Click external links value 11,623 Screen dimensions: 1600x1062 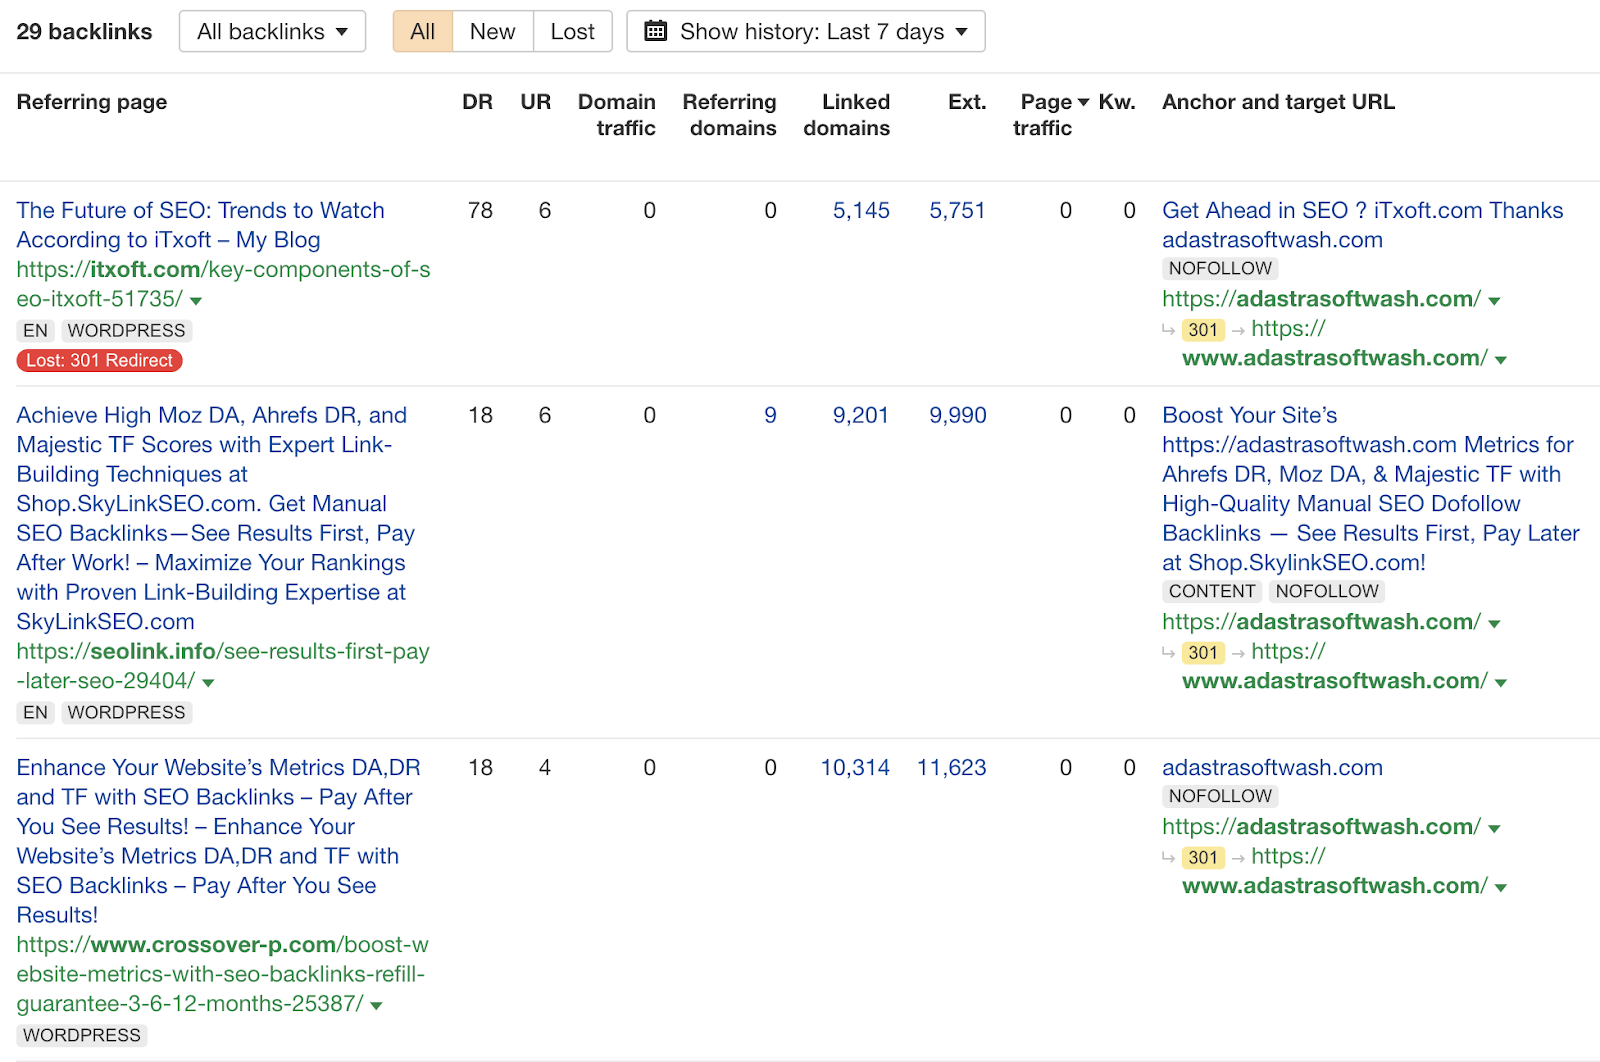(951, 767)
